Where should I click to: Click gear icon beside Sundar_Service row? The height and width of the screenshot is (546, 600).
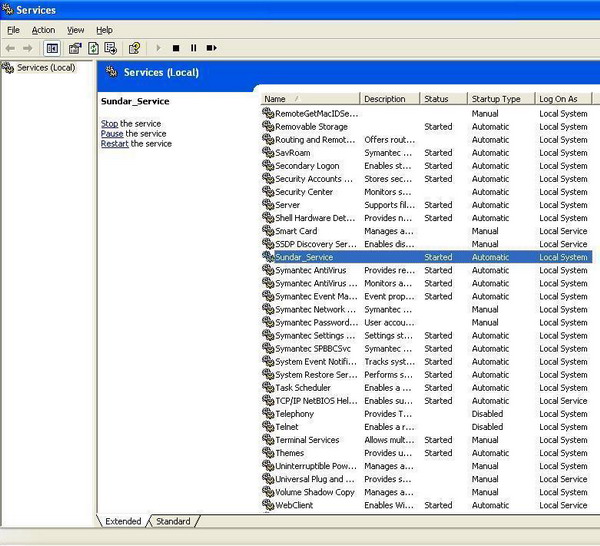click(x=268, y=257)
